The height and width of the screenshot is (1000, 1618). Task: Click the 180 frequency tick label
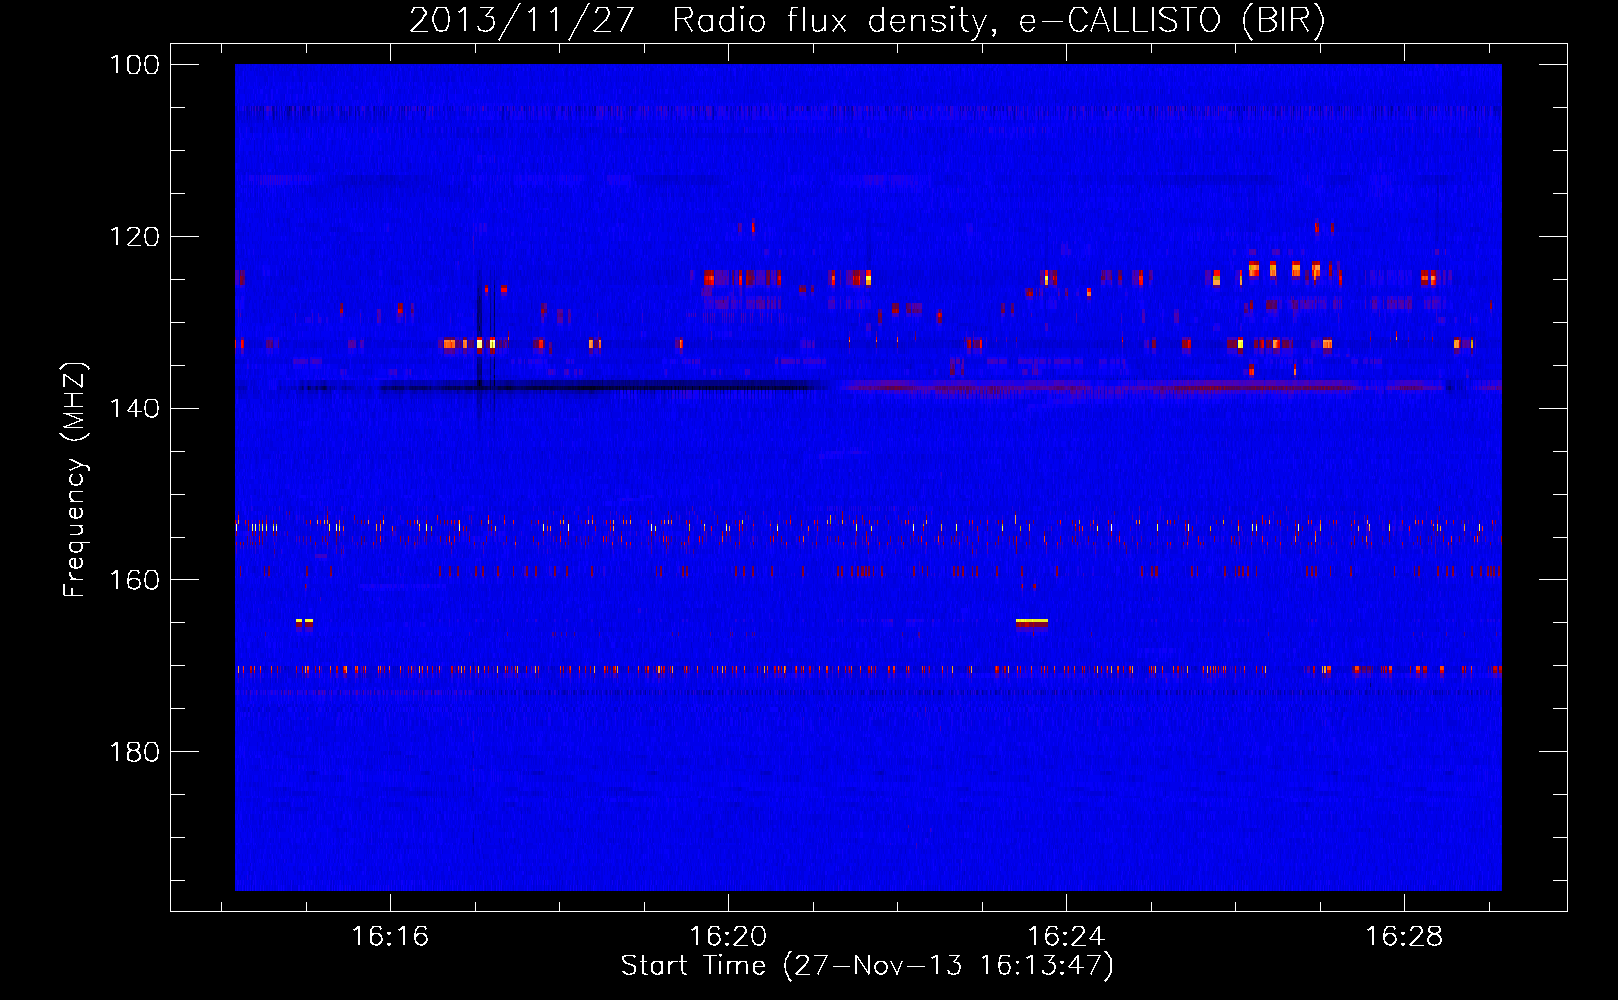[135, 752]
